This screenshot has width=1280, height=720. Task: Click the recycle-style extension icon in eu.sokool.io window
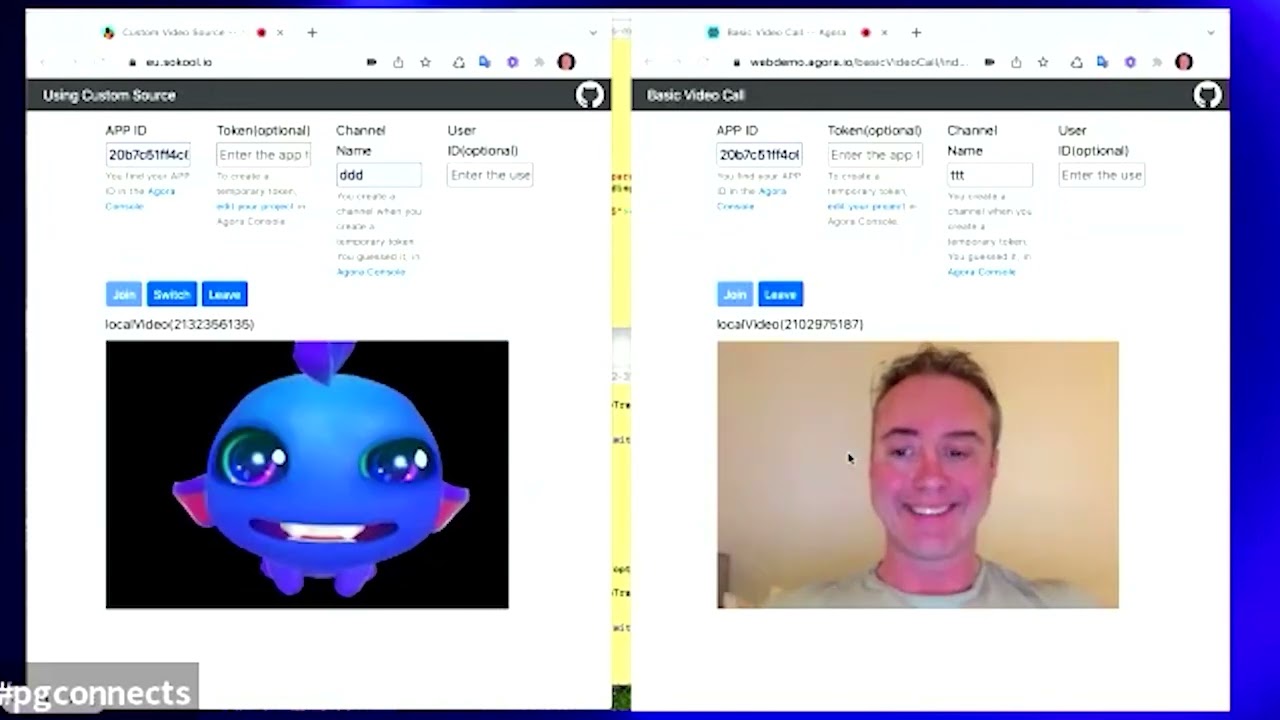click(x=458, y=62)
